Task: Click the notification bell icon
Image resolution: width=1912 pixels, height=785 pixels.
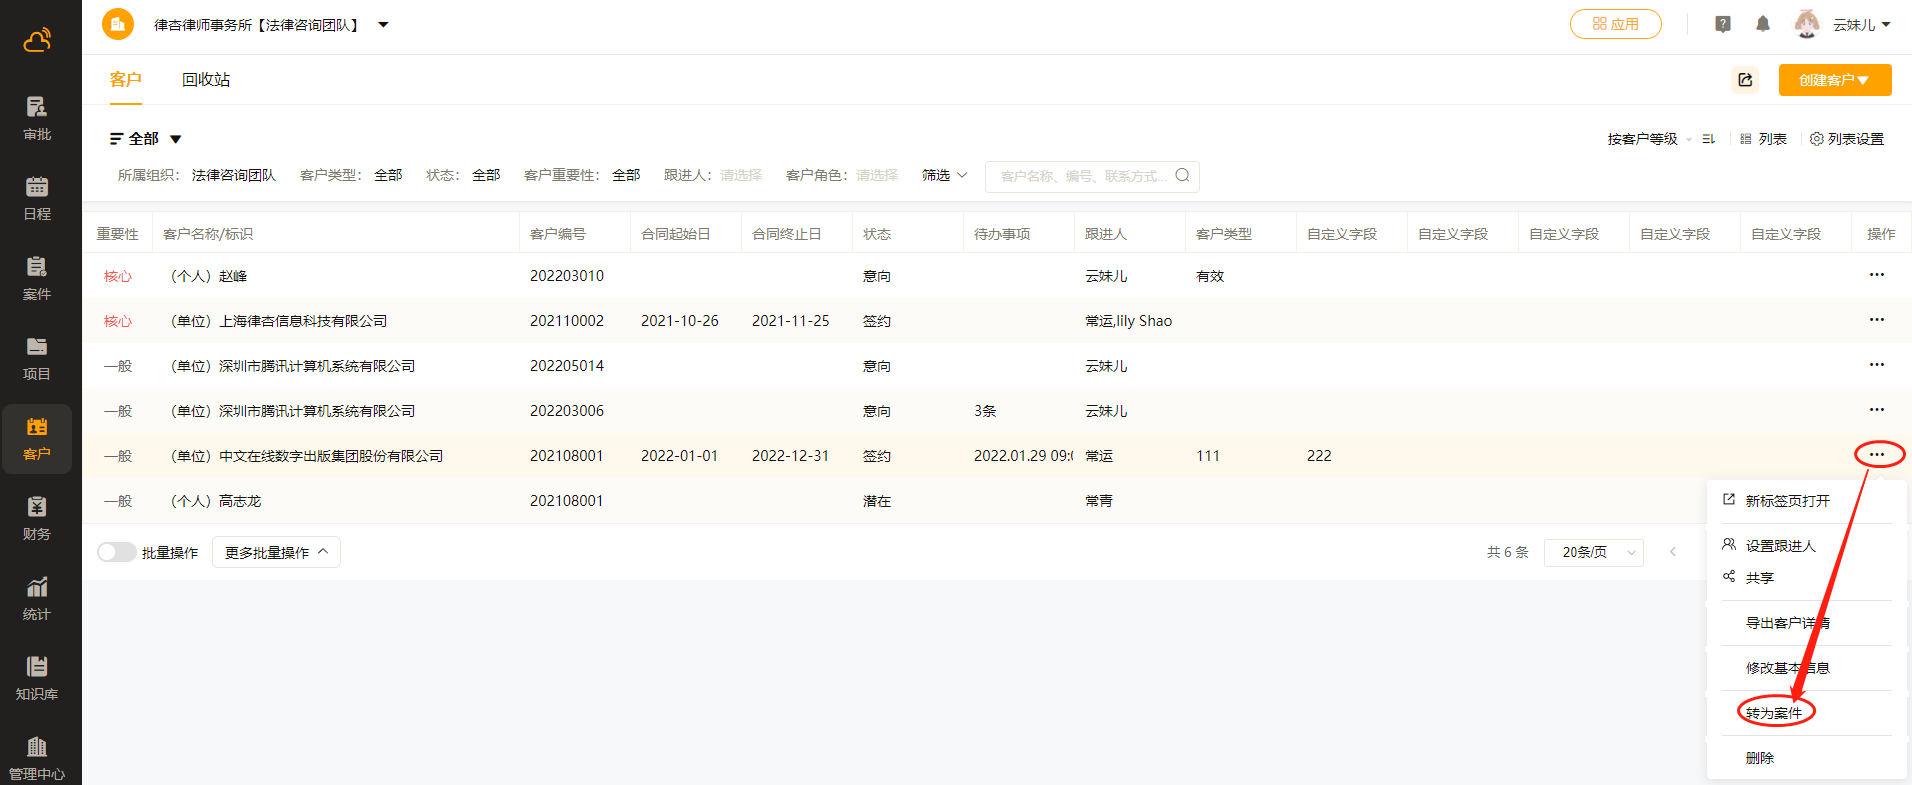Action: point(1763,24)
